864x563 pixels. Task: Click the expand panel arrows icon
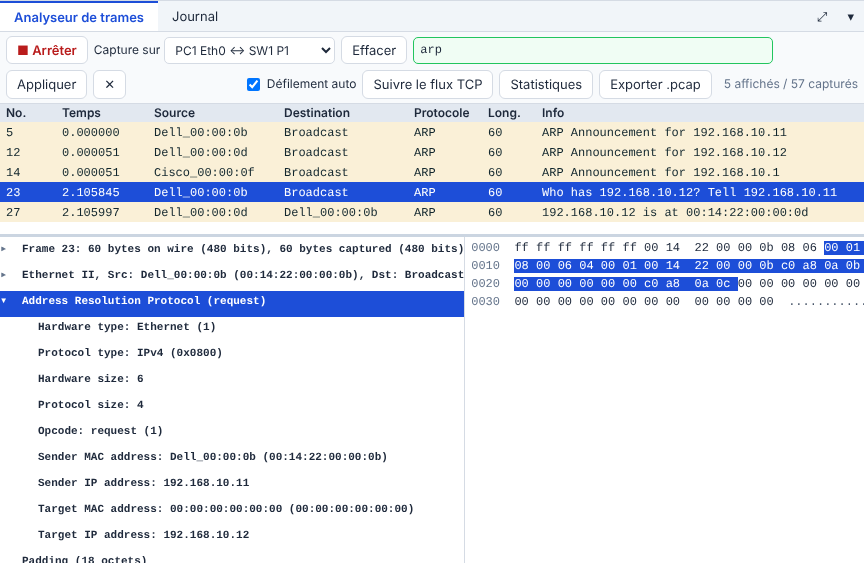tap(822, 17)
